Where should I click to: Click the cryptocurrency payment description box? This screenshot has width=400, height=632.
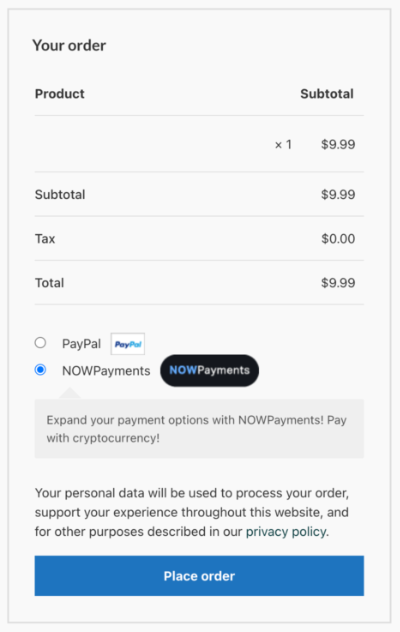(199, 429)
